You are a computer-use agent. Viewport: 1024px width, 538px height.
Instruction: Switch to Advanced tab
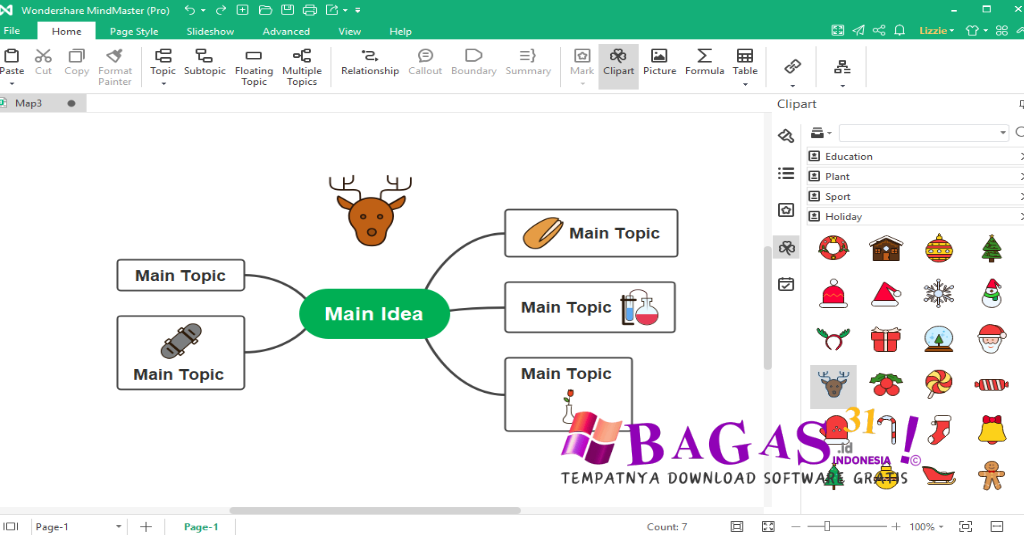286,31
